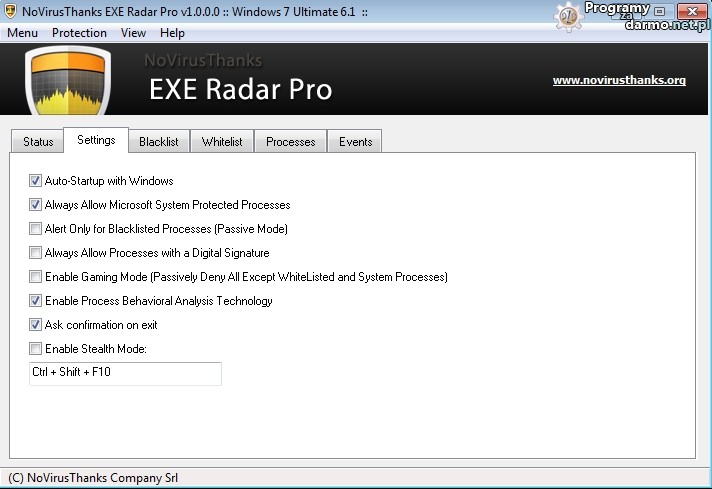
Task: Disable Auto-Startup with Windows checkbox
Action: [36, 181]
